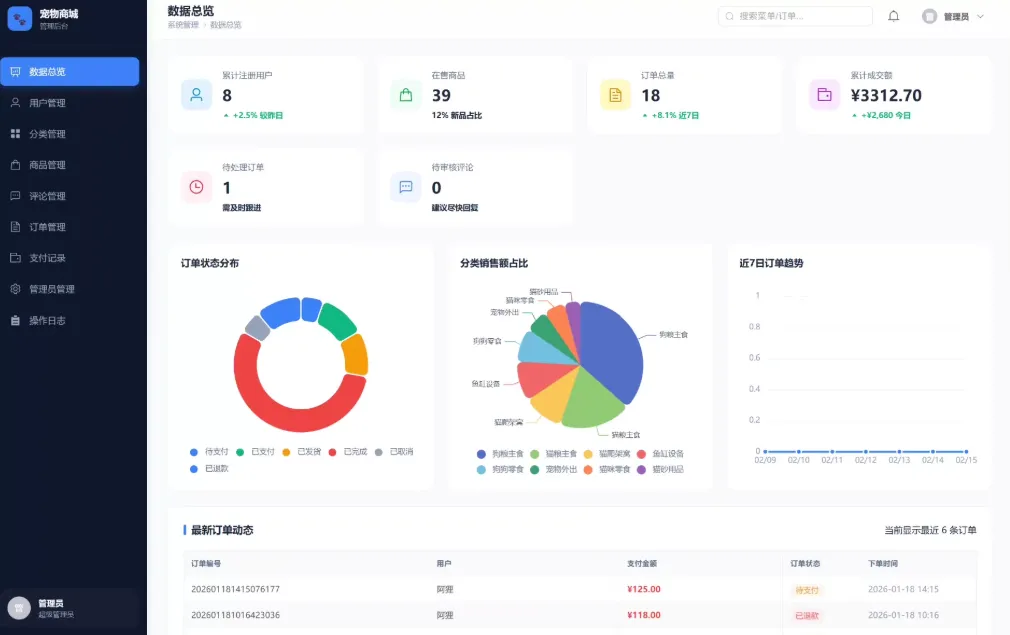Click order number 202601181016423036
This screenshot has height=635, width=1010.
(235, 615)
